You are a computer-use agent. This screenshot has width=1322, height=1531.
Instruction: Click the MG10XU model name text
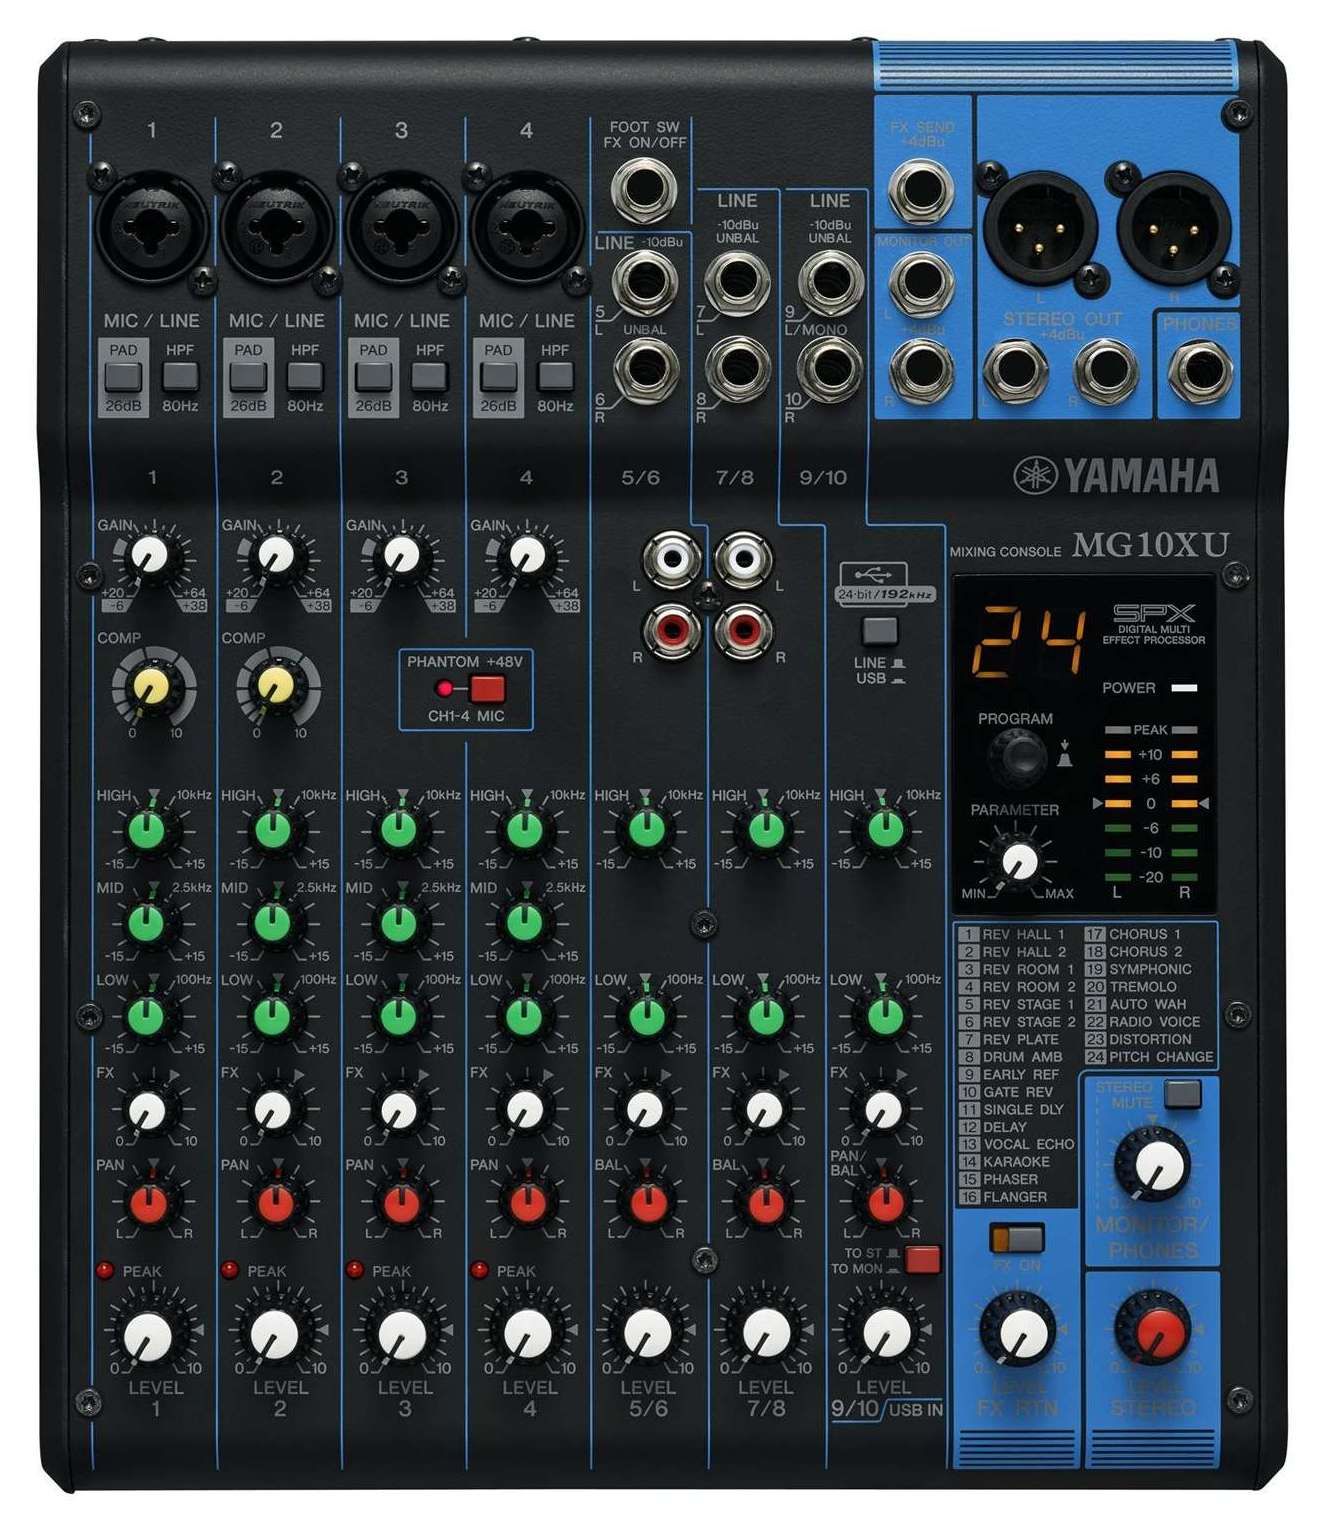pyautogui.click(x=1151, y=545)
